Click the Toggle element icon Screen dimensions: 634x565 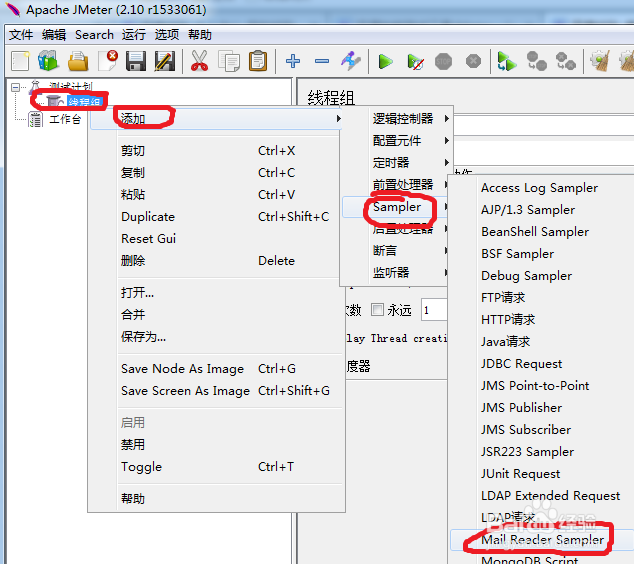(x=351, y=61)
